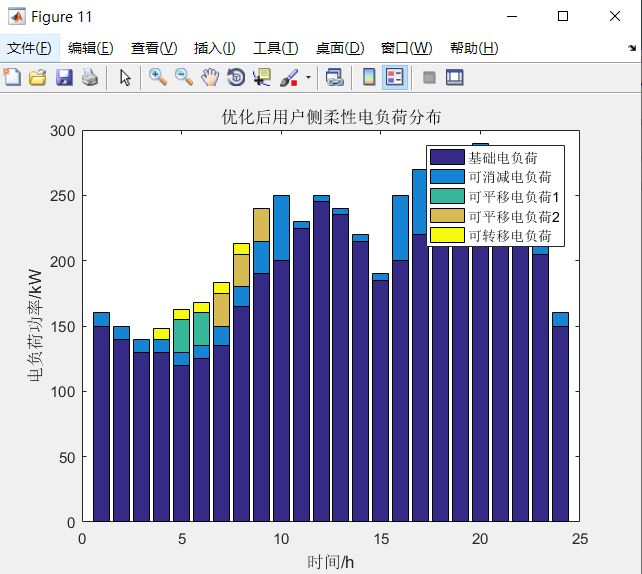Select the 可转移电负荷 legend label
Image resolution: width=642 pixels, height=574 pixels.
(510, 236)
